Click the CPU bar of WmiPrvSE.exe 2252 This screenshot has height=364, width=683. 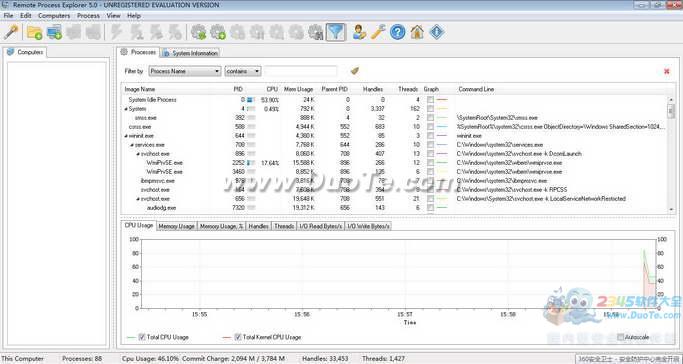click(x=251, y=163)
